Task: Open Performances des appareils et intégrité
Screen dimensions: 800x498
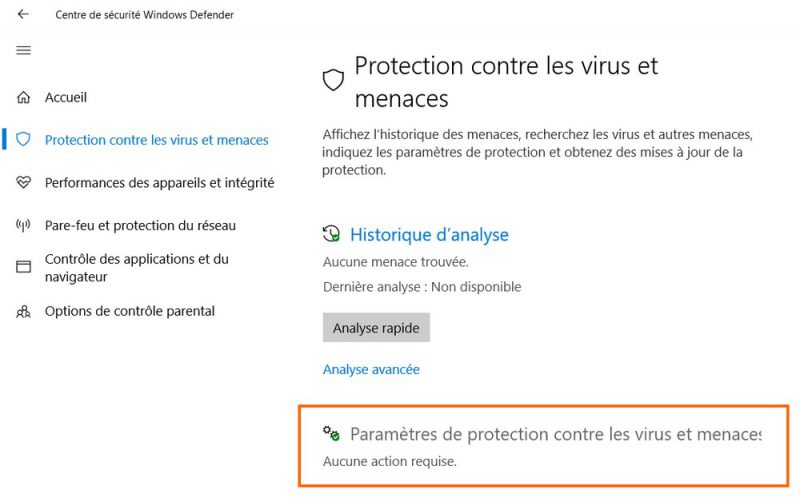Action: click(x=159, y=183)
